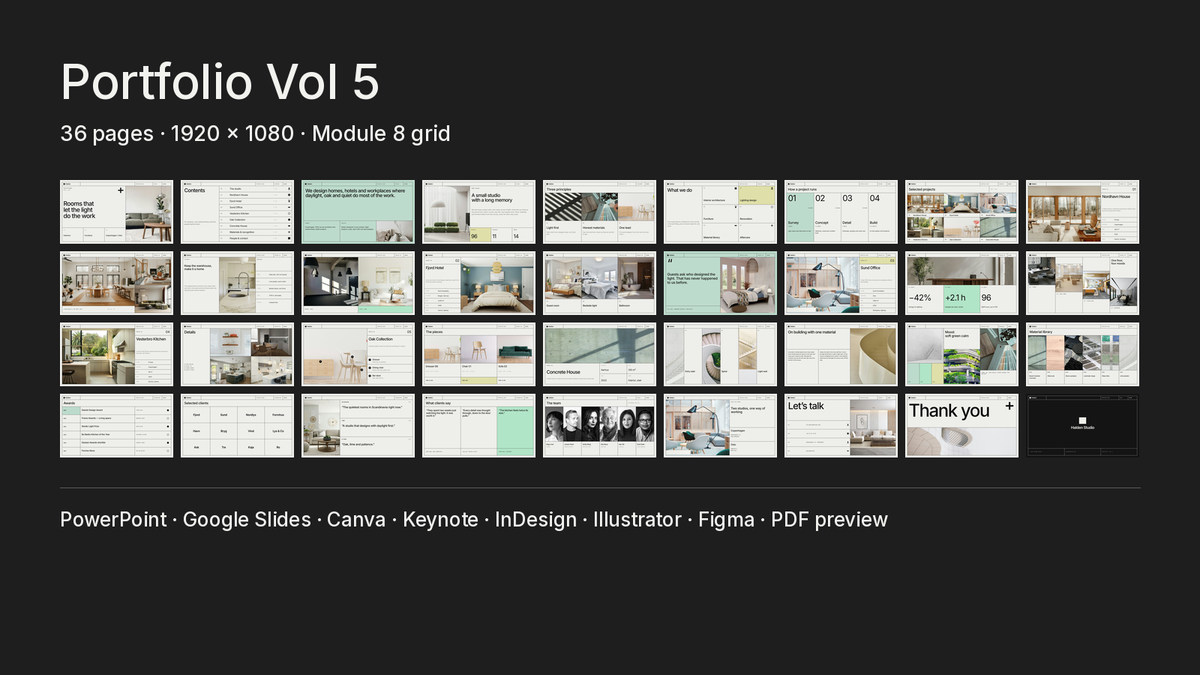Screen dimensions: 1200x675
Task: Open the black closing logo slide
Action: click(1083, 426)
